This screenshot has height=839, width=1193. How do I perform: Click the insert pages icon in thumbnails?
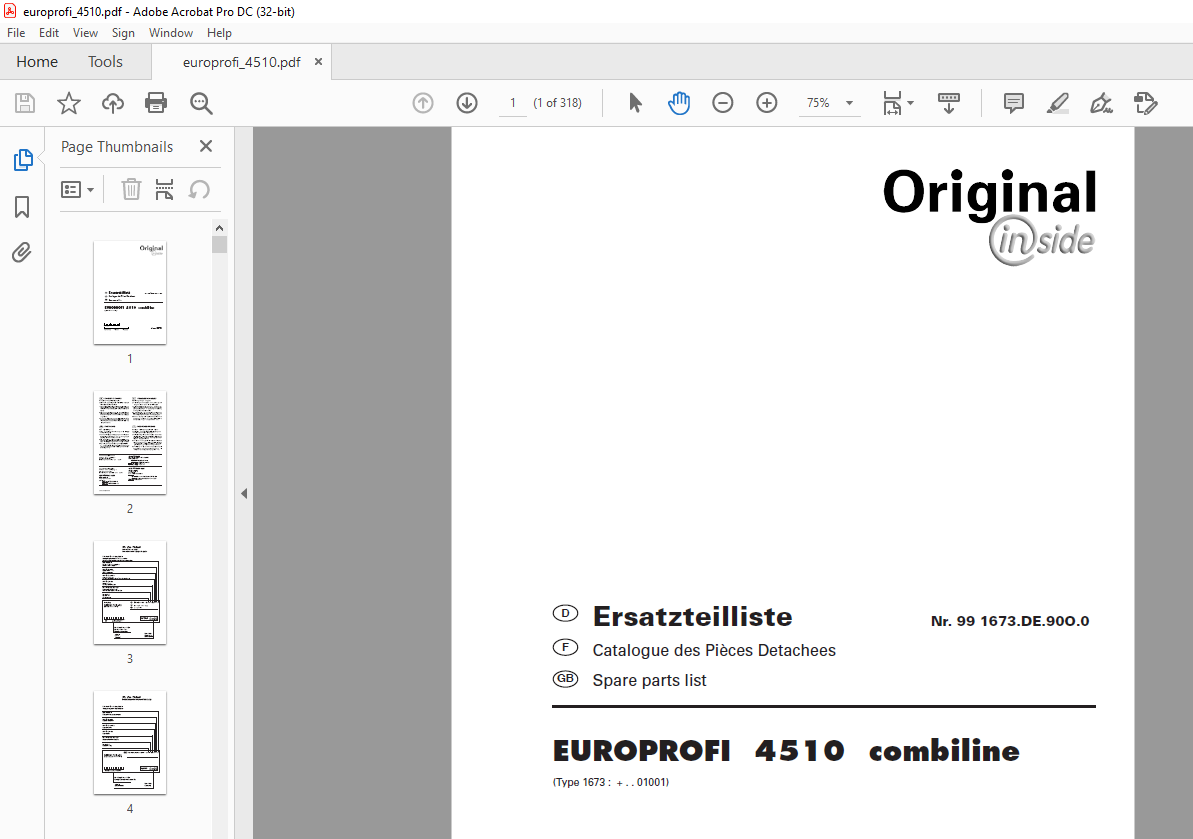click(x=164, y=189)
